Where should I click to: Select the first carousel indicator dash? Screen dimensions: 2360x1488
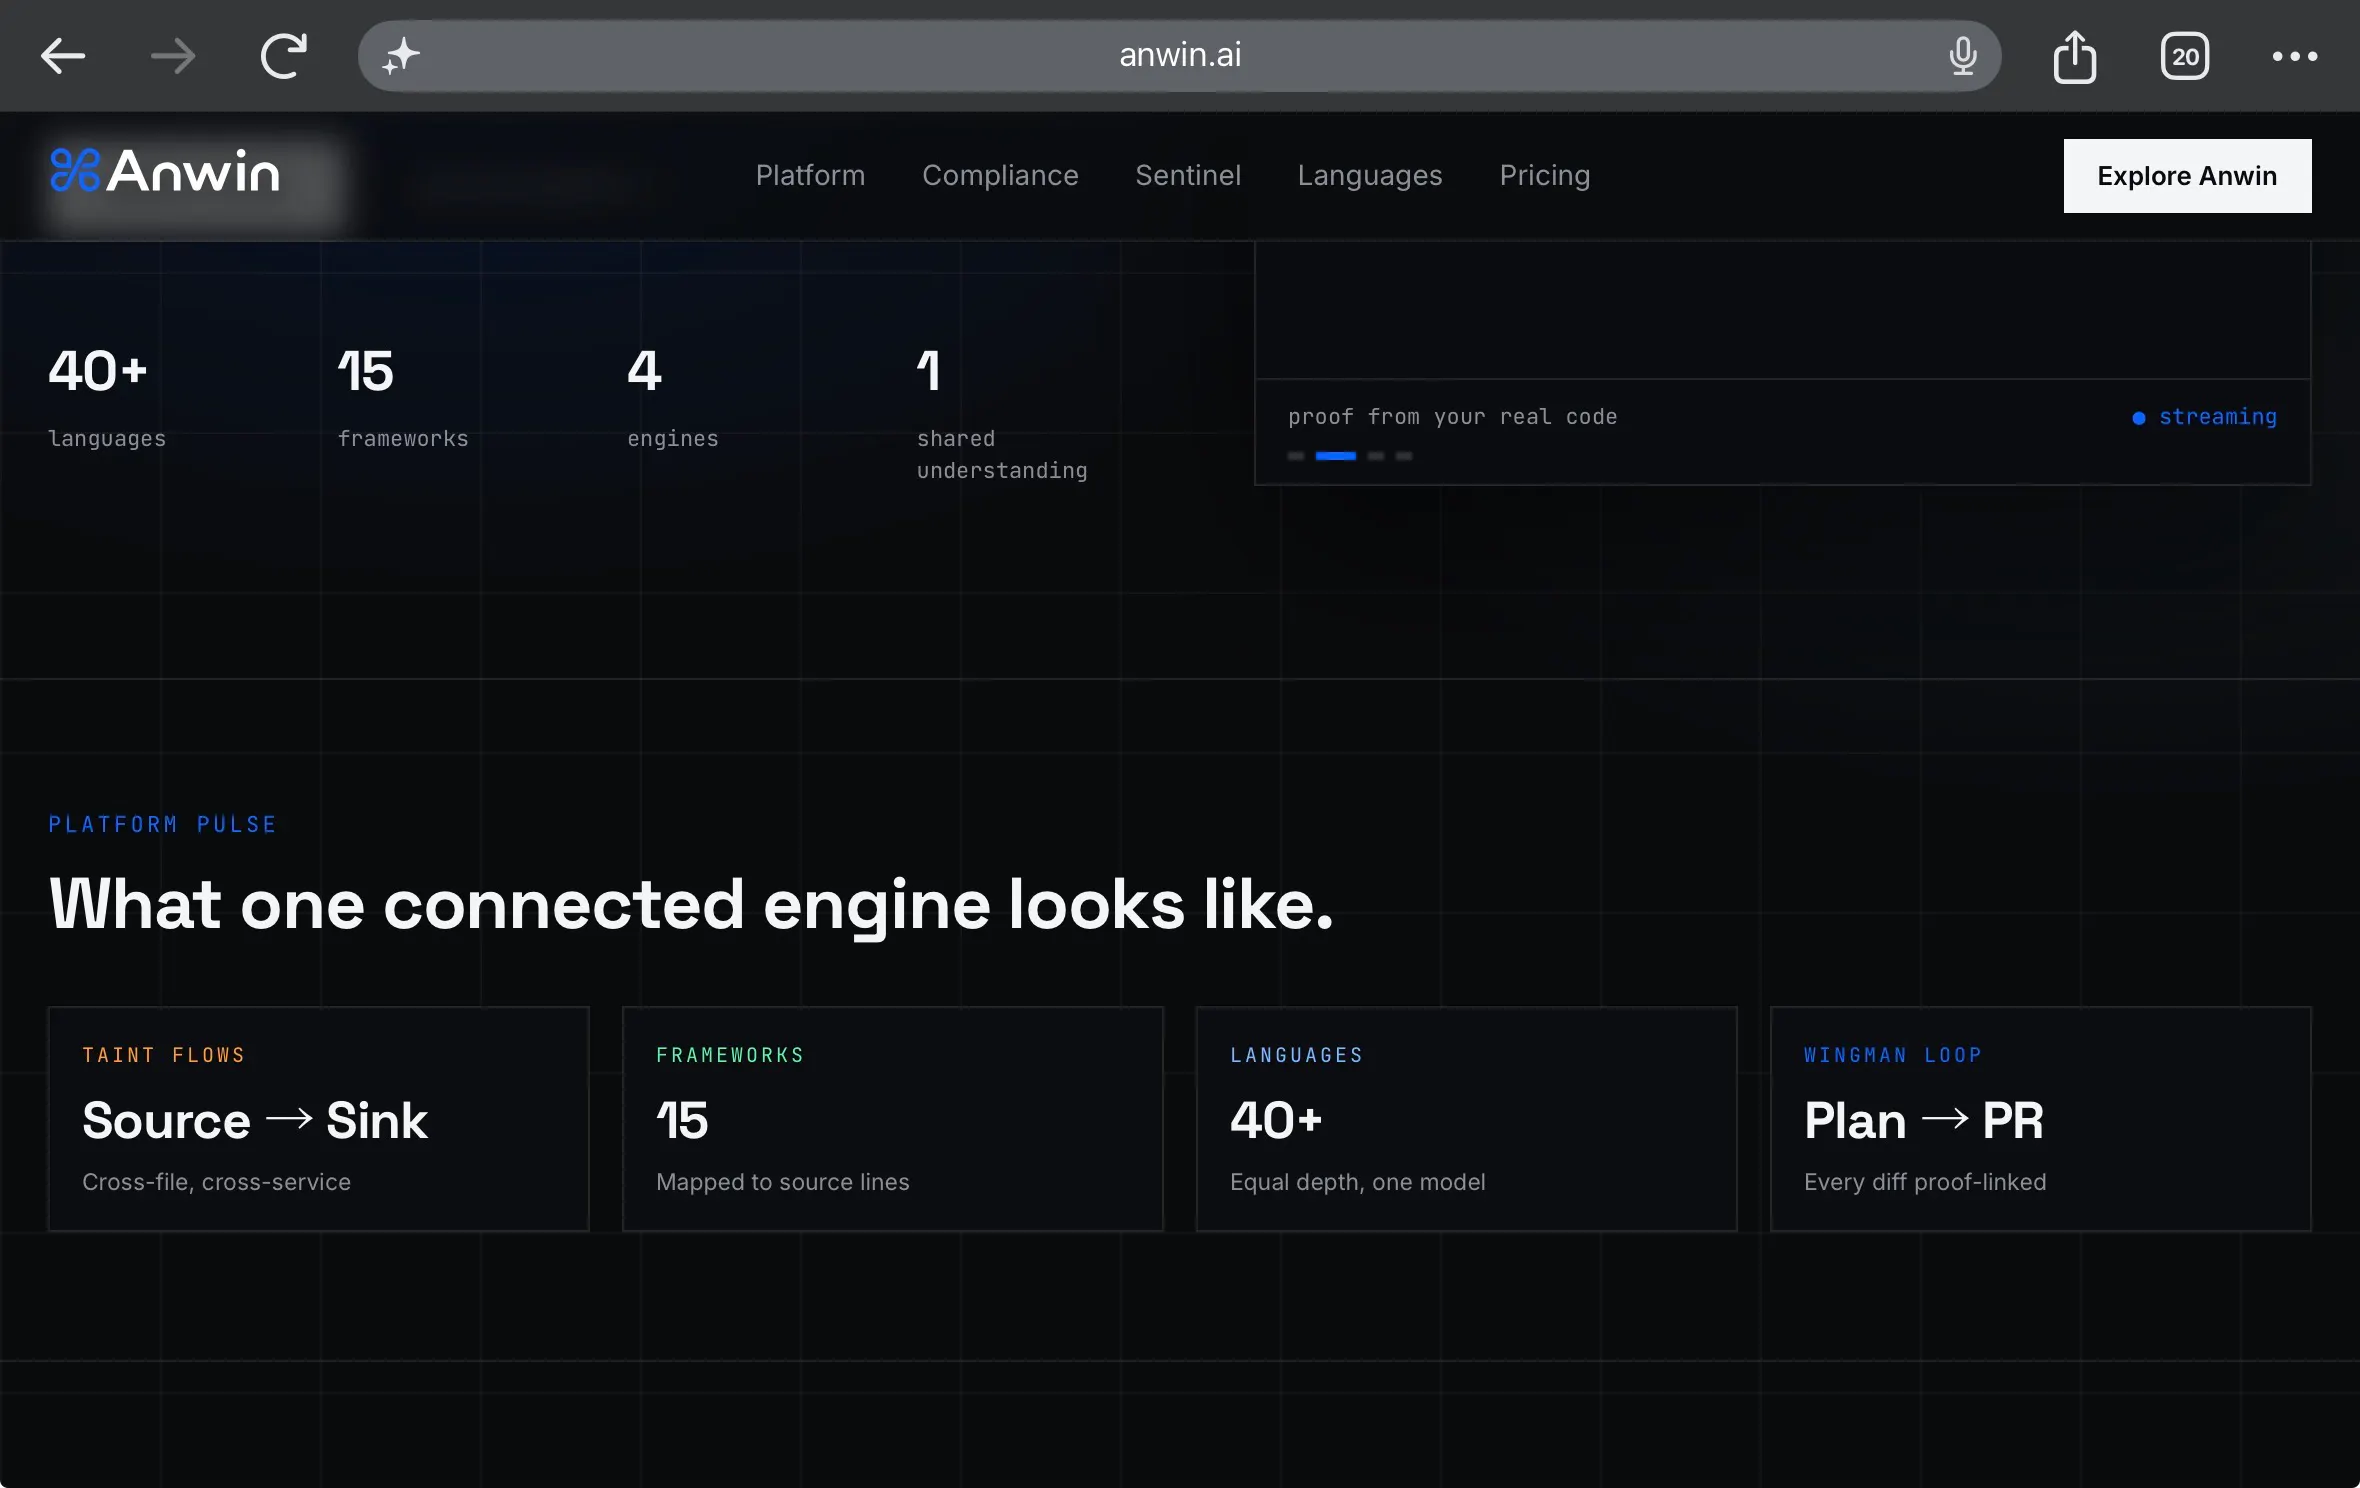[x=1296, y=456]
